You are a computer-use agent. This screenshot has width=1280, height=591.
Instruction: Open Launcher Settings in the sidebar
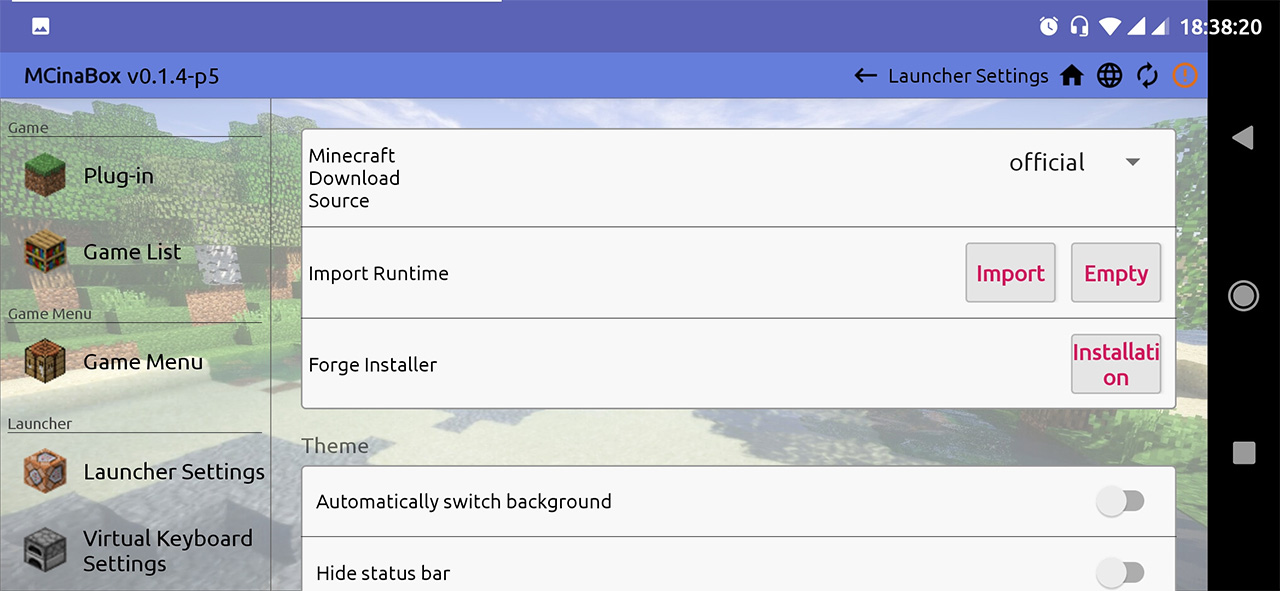pos(173,472)
